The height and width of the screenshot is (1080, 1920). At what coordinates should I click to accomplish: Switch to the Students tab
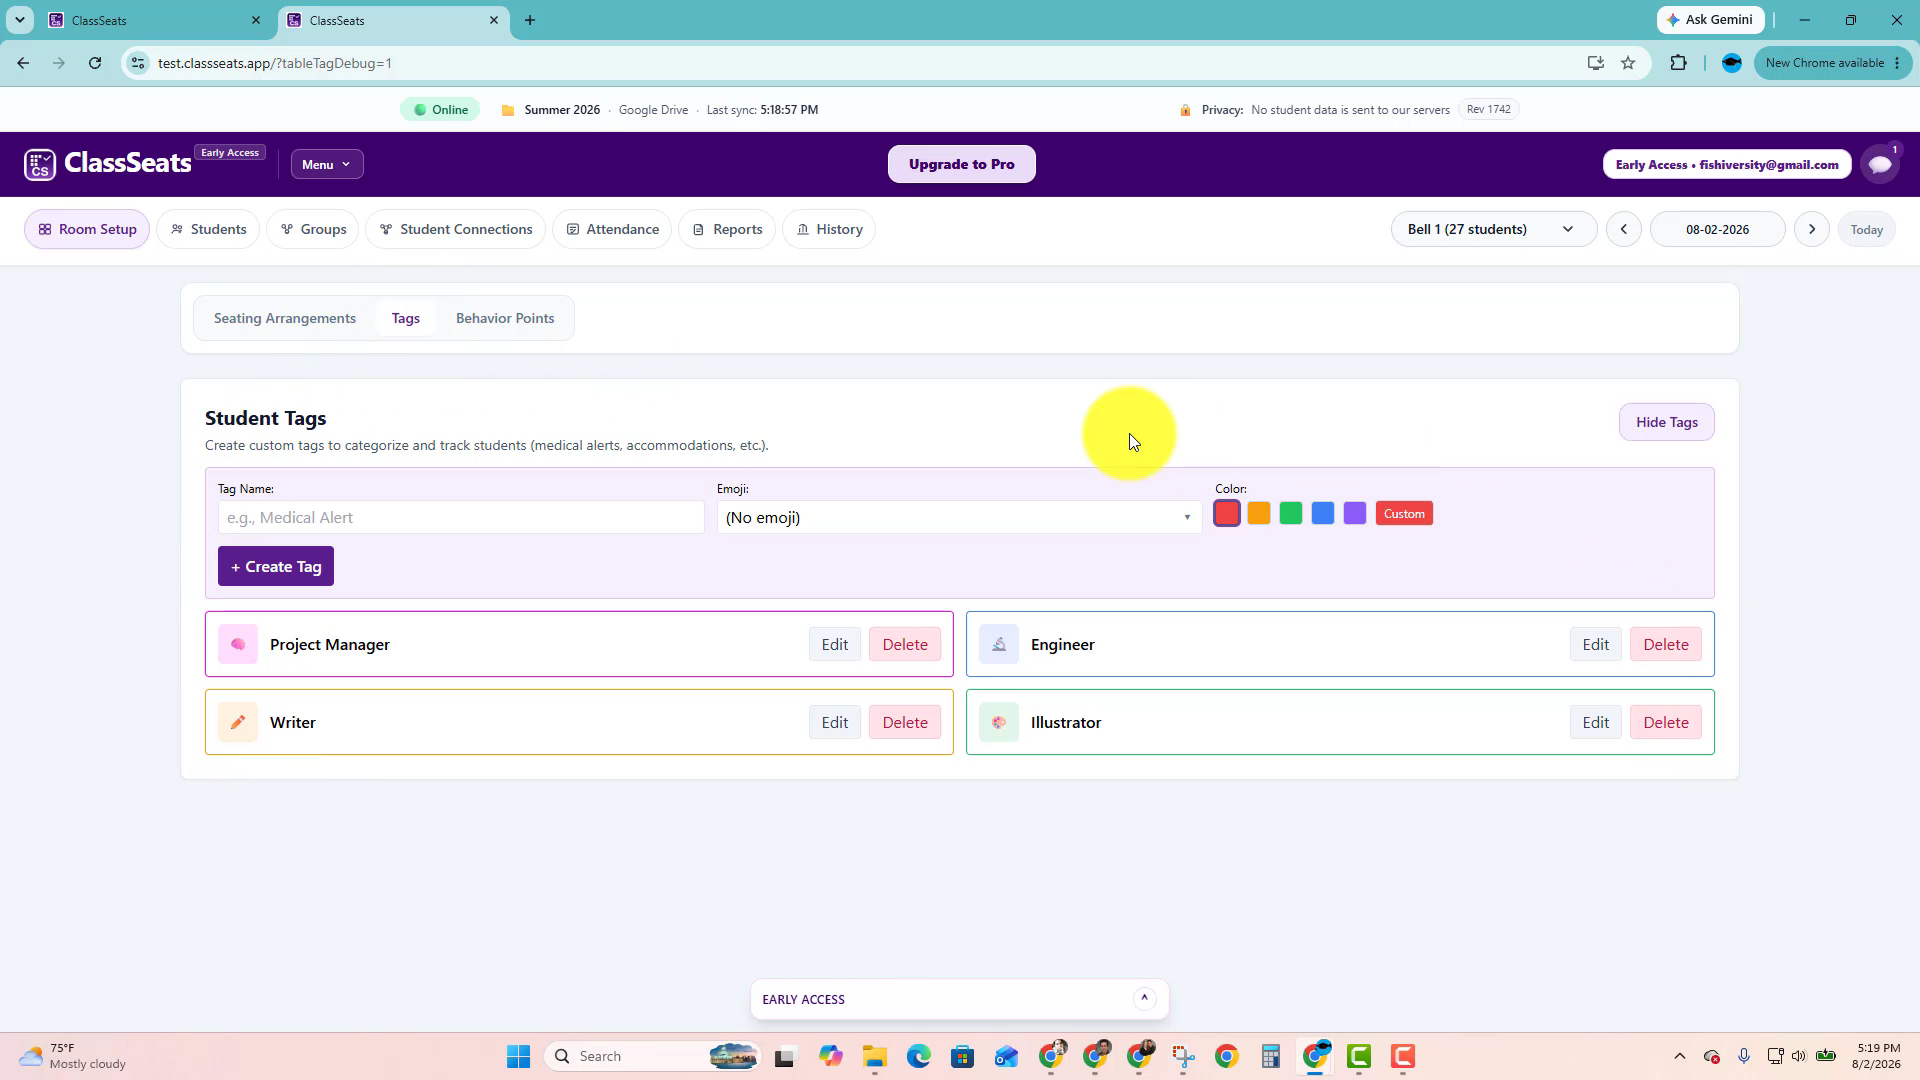coord(208,229)
